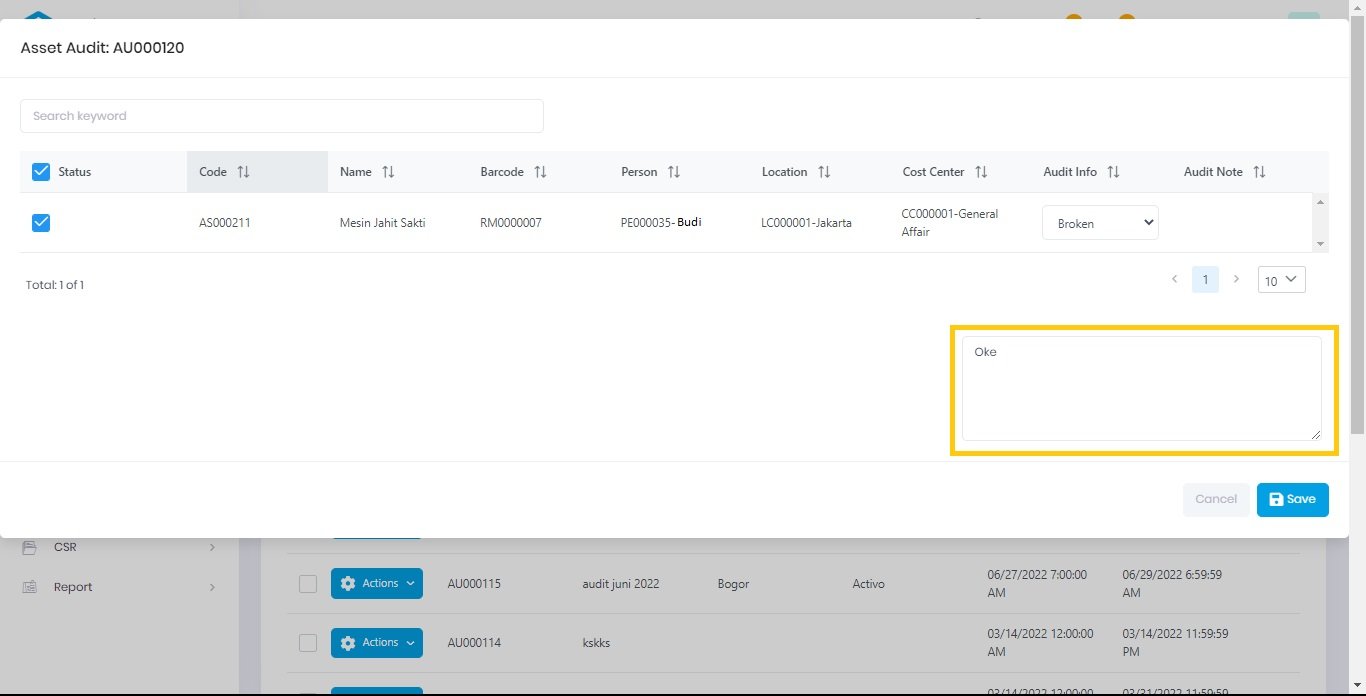Expand Actions dropdown for AU000114
1366x696 pixels.
pyautogui.click(x=376, y=643)
